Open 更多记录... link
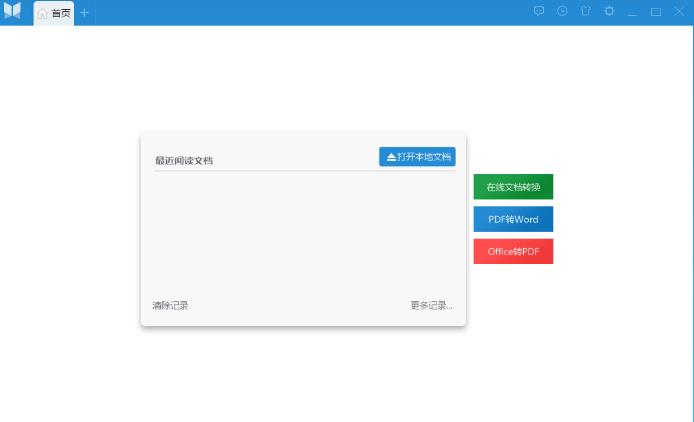694x422 pixels. tap(432, 306)
